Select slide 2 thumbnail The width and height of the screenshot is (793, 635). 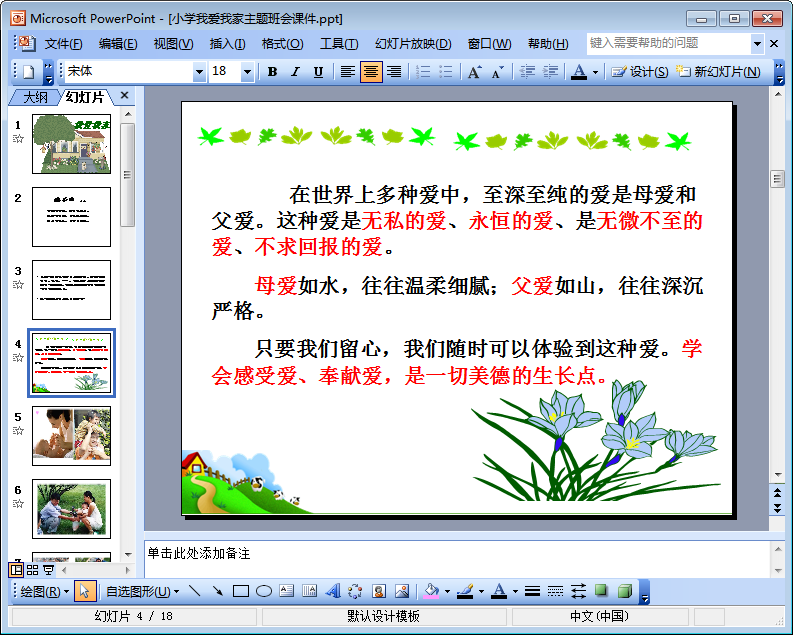[x=71, y=217]
